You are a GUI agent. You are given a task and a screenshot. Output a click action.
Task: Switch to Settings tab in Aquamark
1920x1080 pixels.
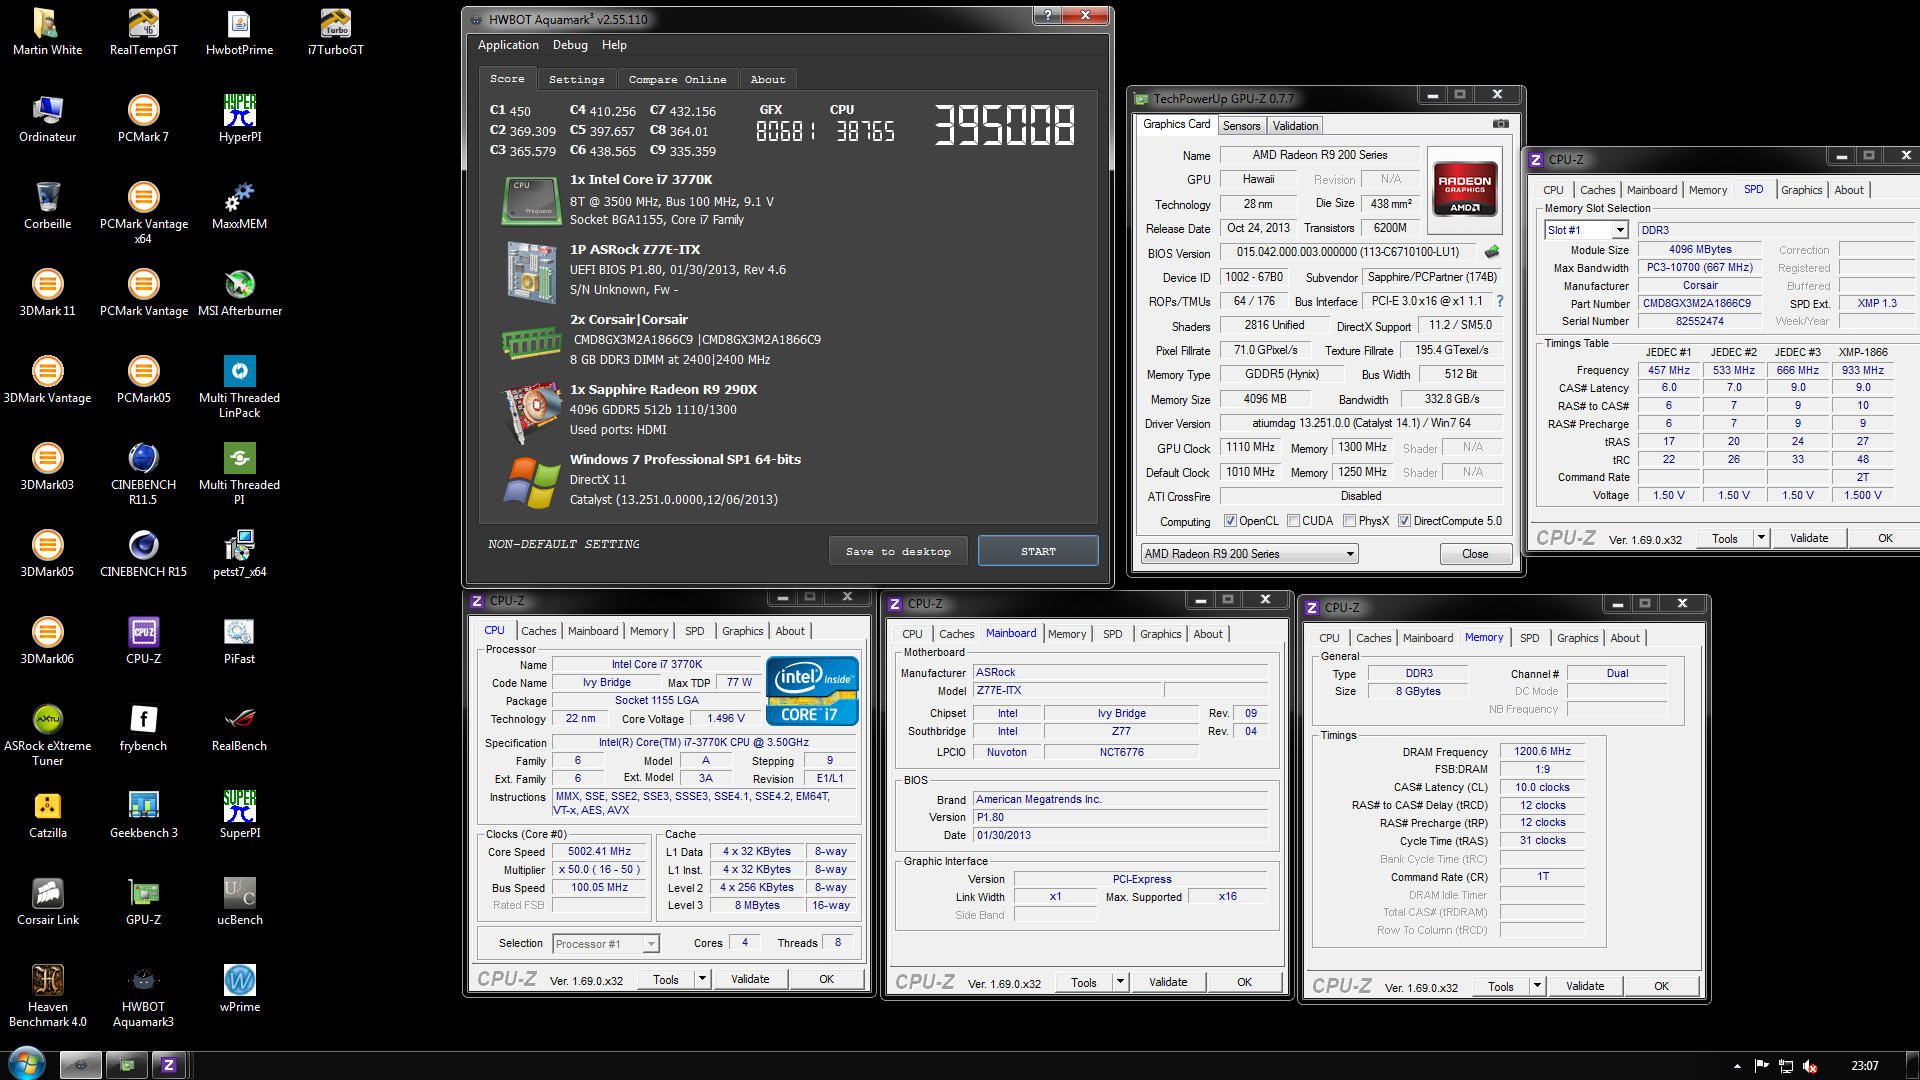577,79
